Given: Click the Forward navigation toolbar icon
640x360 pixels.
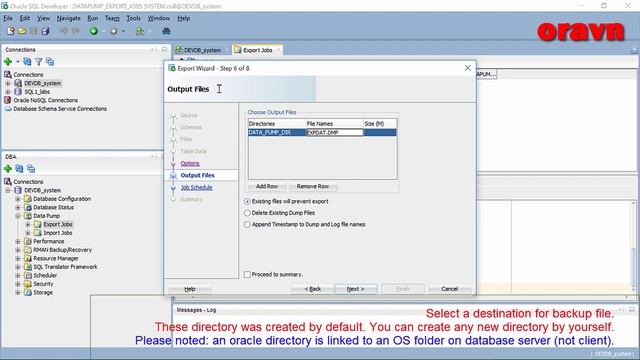Looking at the screenshot, I should point(113,31).
